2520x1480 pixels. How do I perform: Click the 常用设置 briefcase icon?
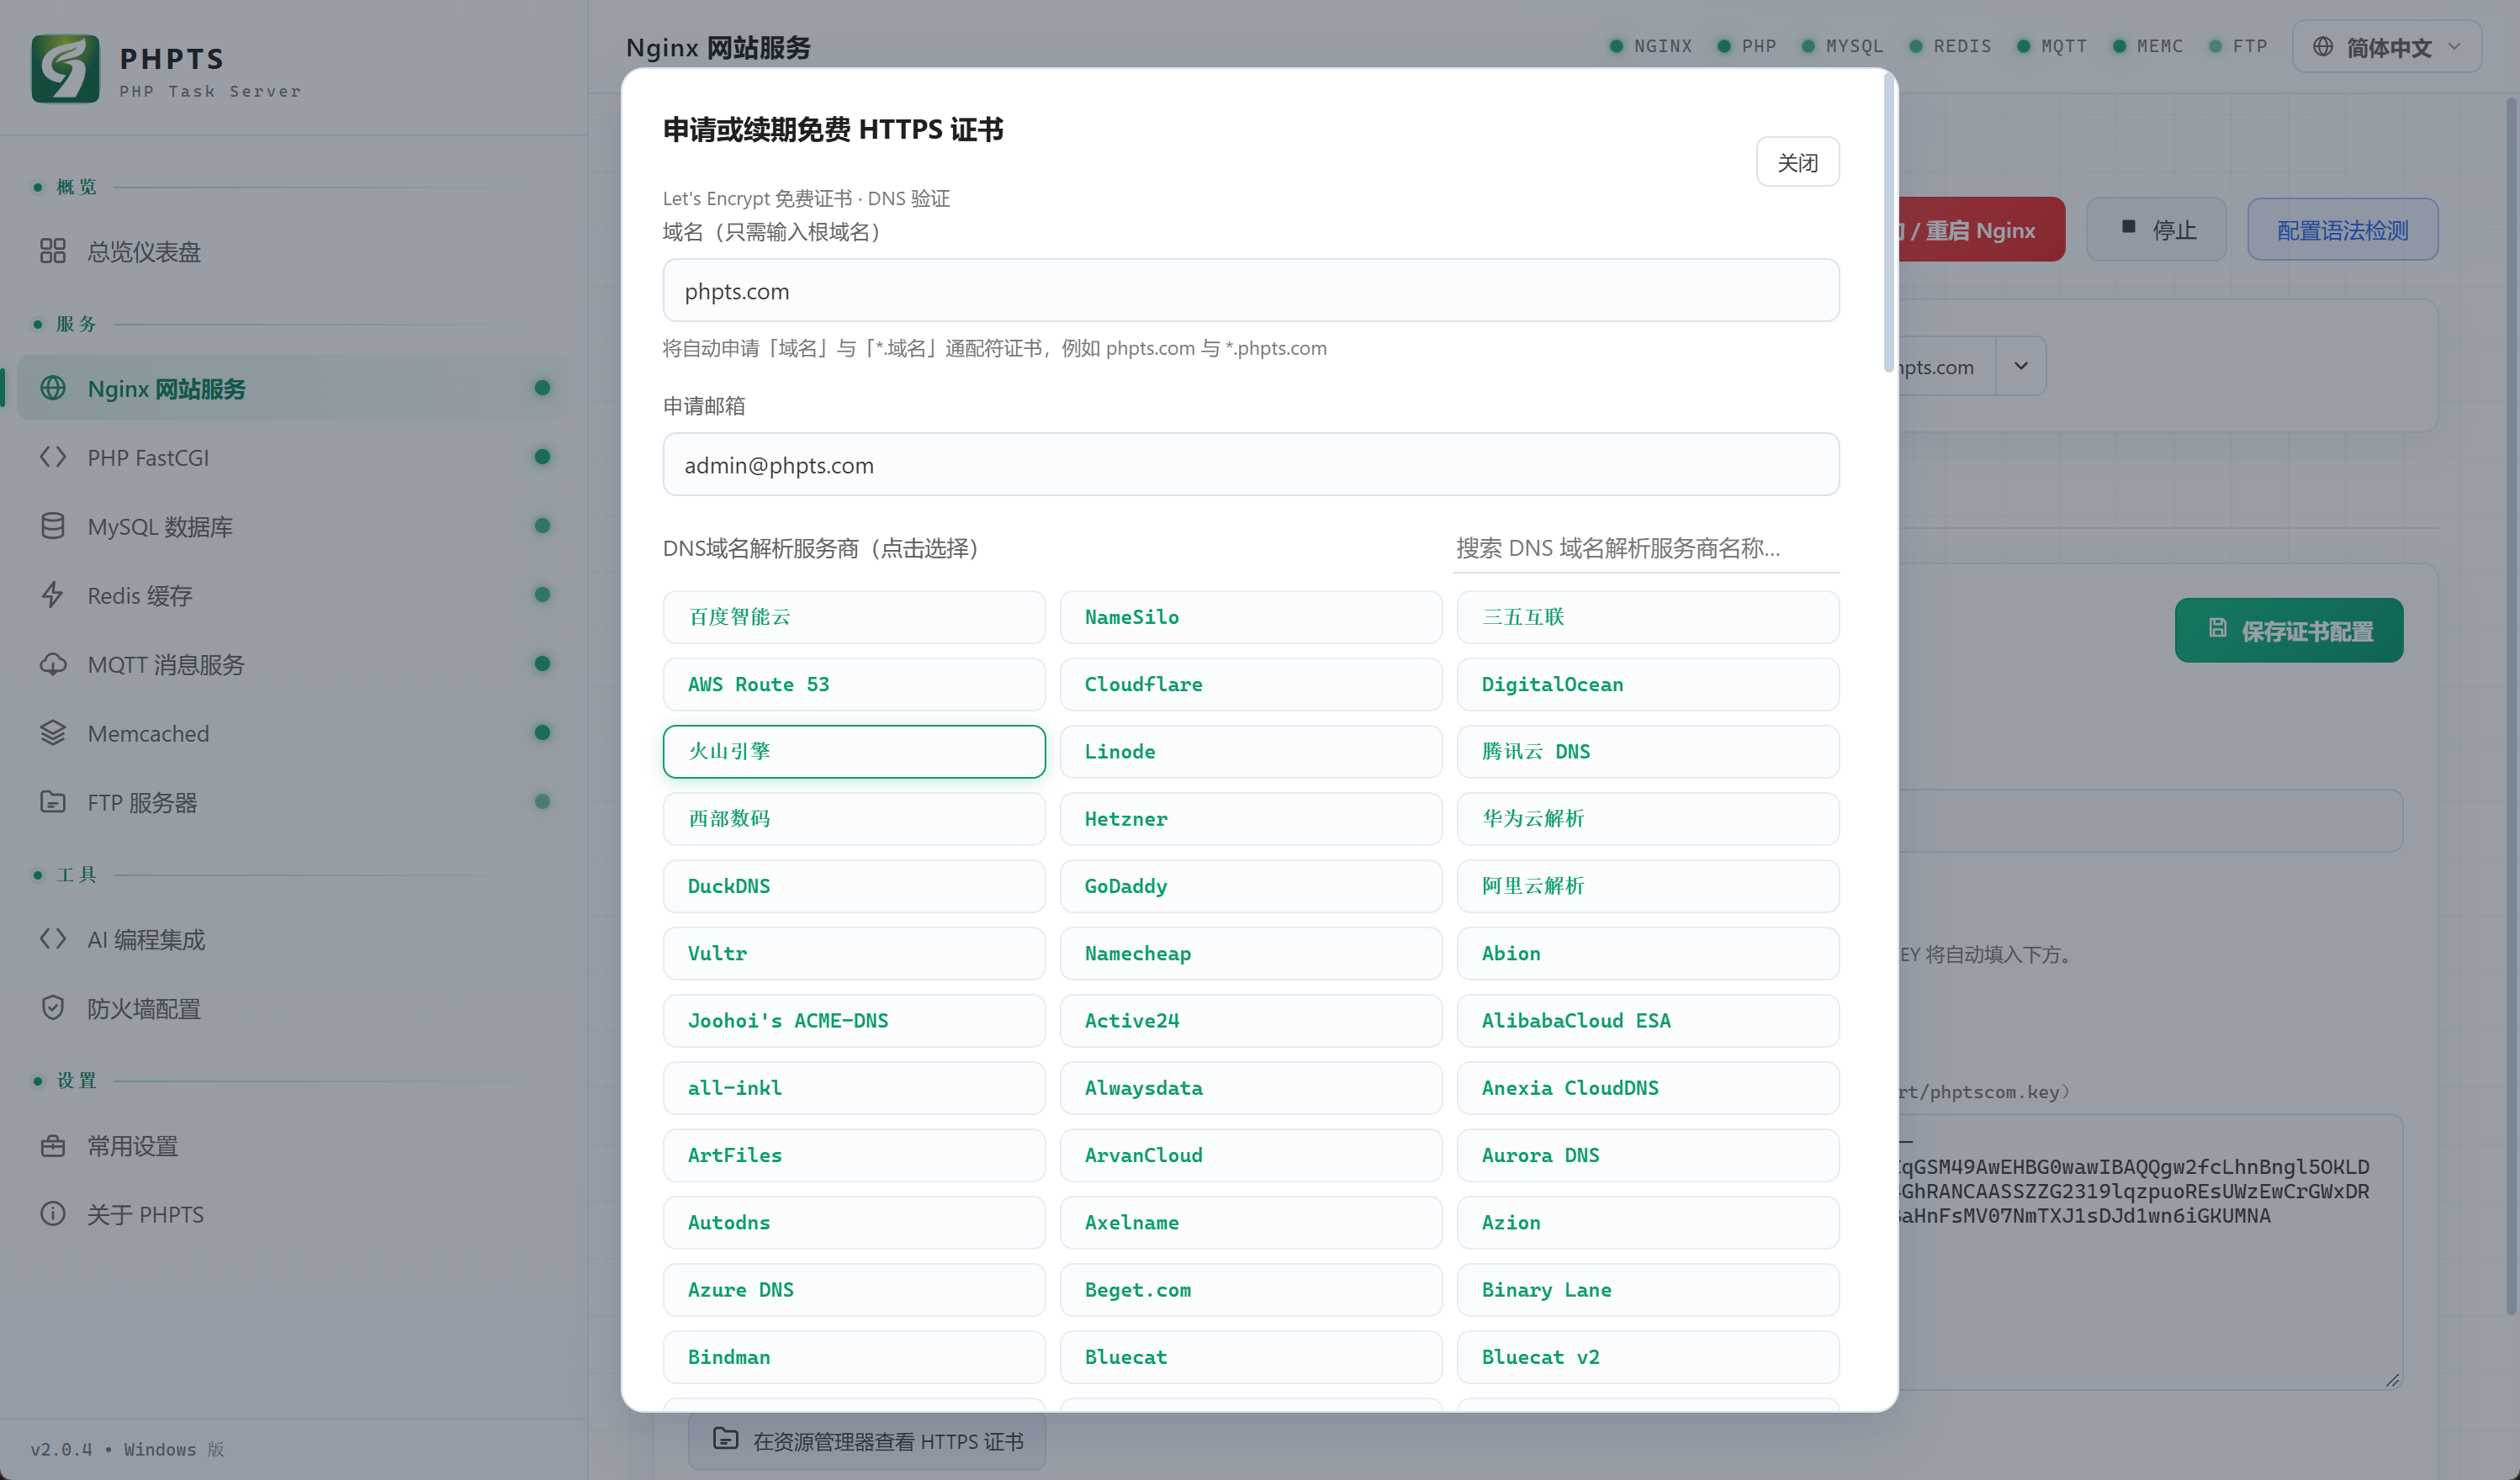pyautogui.click(x=53, y=1145)
